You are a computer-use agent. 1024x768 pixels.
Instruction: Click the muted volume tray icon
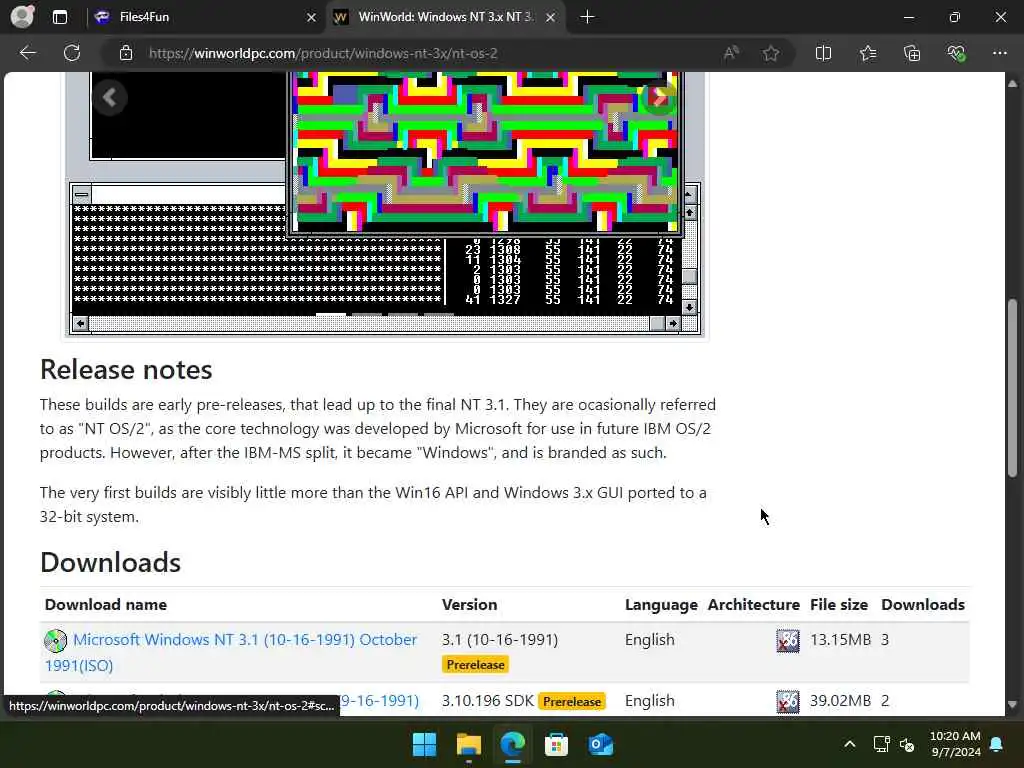(907, 744)
